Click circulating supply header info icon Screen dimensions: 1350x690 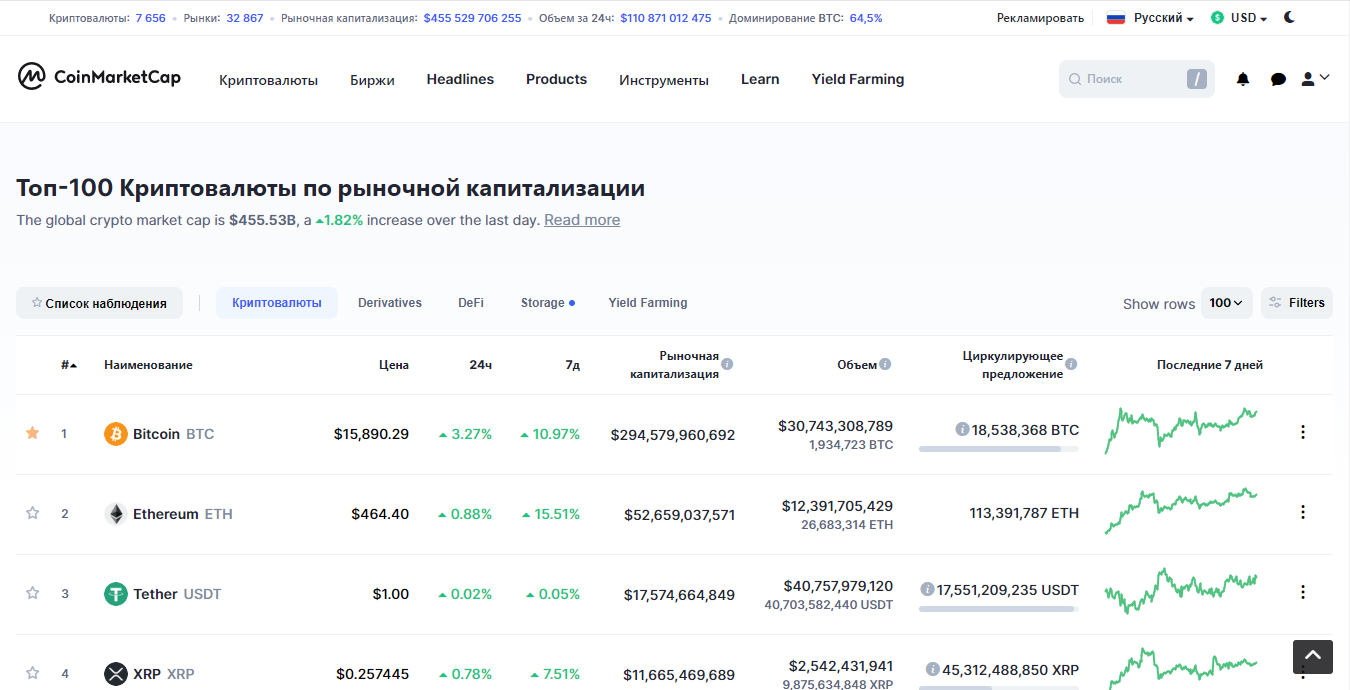[x=1071, y=364]
